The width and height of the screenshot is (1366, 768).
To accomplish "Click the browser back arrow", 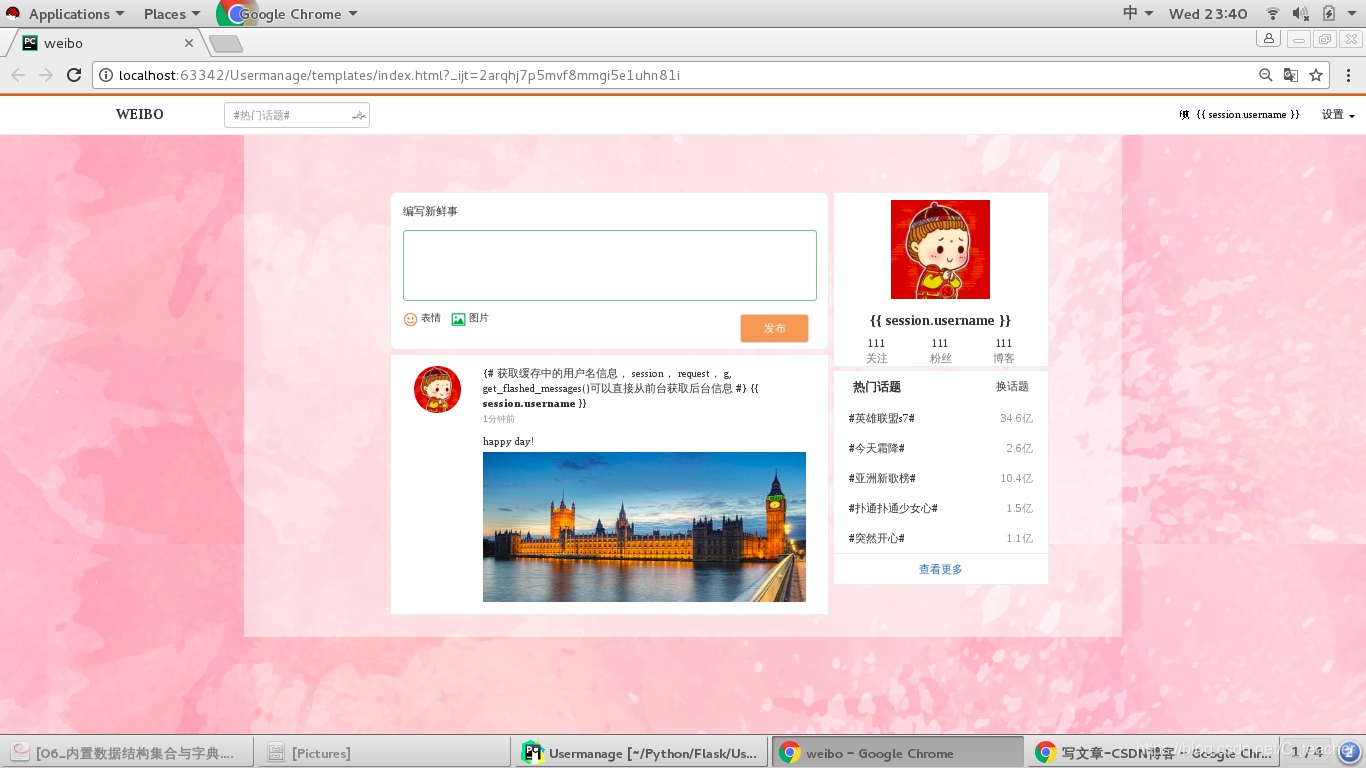I will point(18,75).
